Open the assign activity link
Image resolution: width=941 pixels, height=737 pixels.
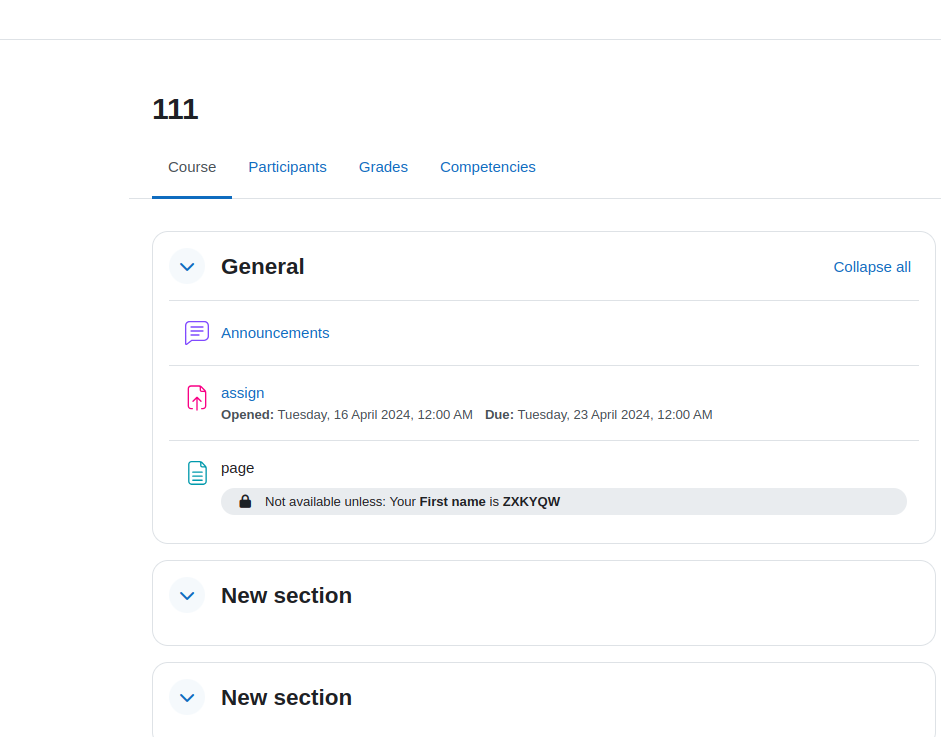click(242, 393)
